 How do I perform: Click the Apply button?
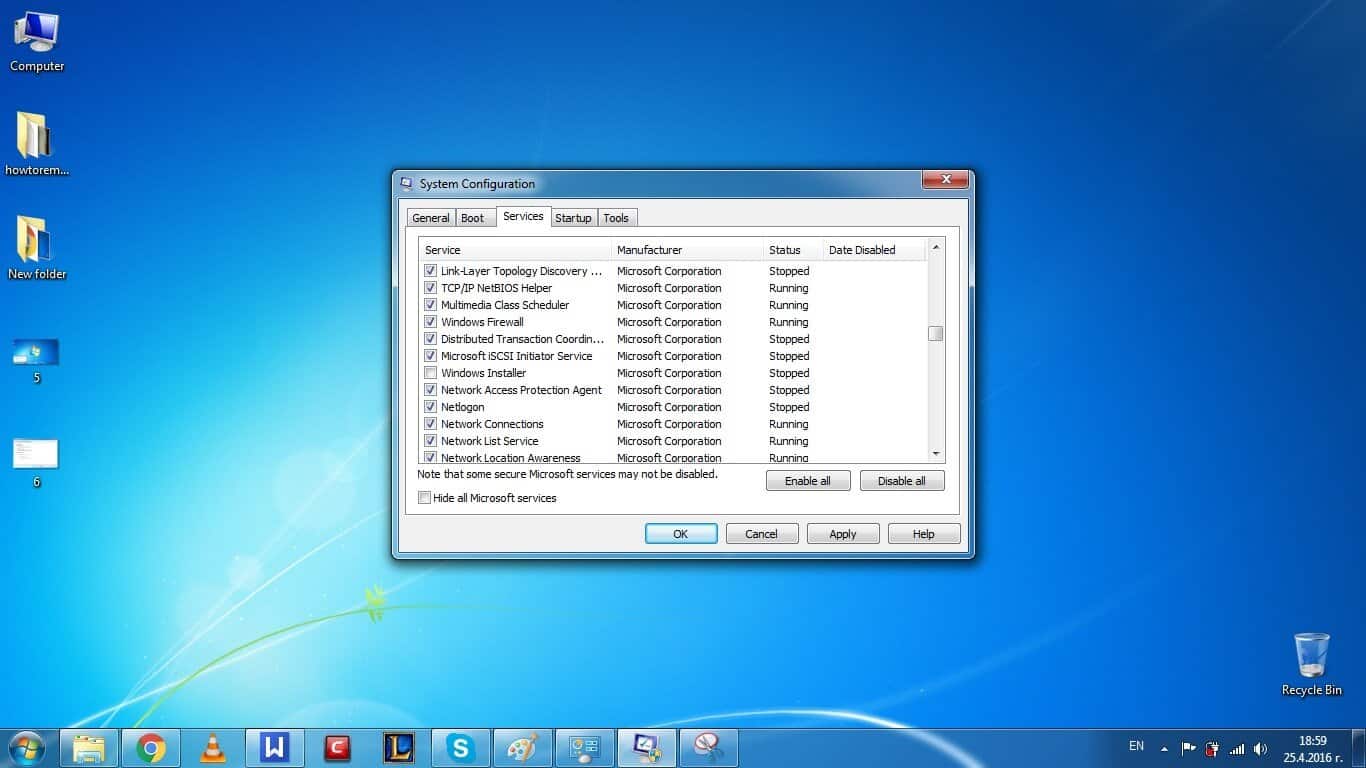[x=843, y=534]
